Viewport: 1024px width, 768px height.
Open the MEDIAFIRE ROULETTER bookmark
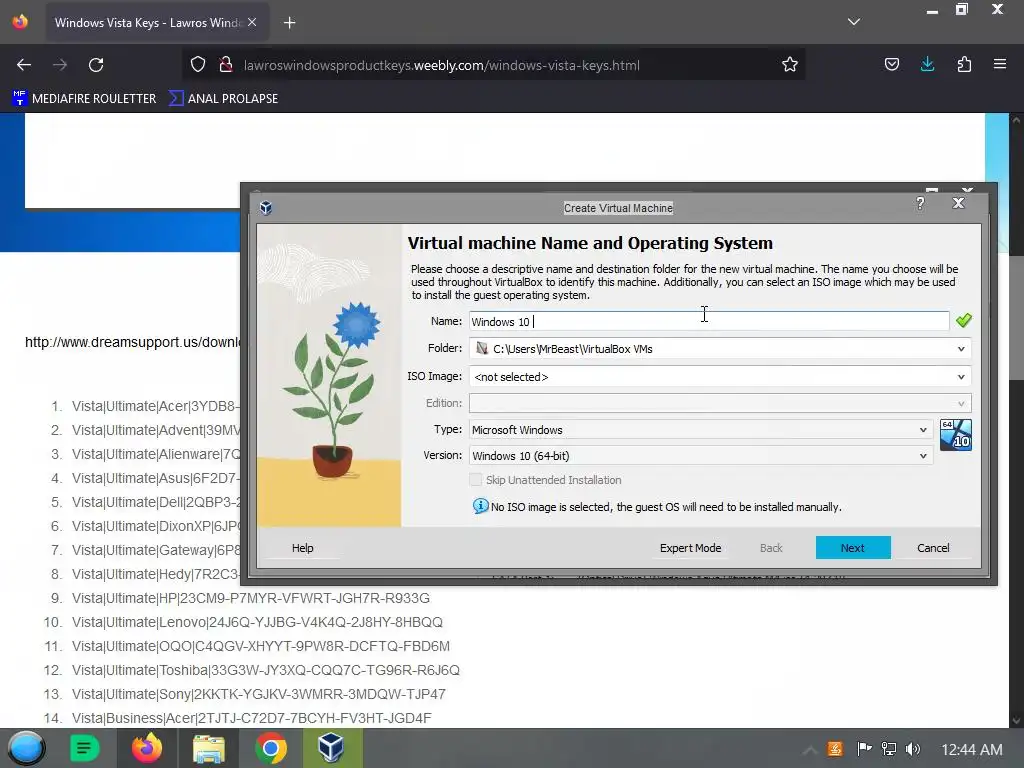(84, 99)
